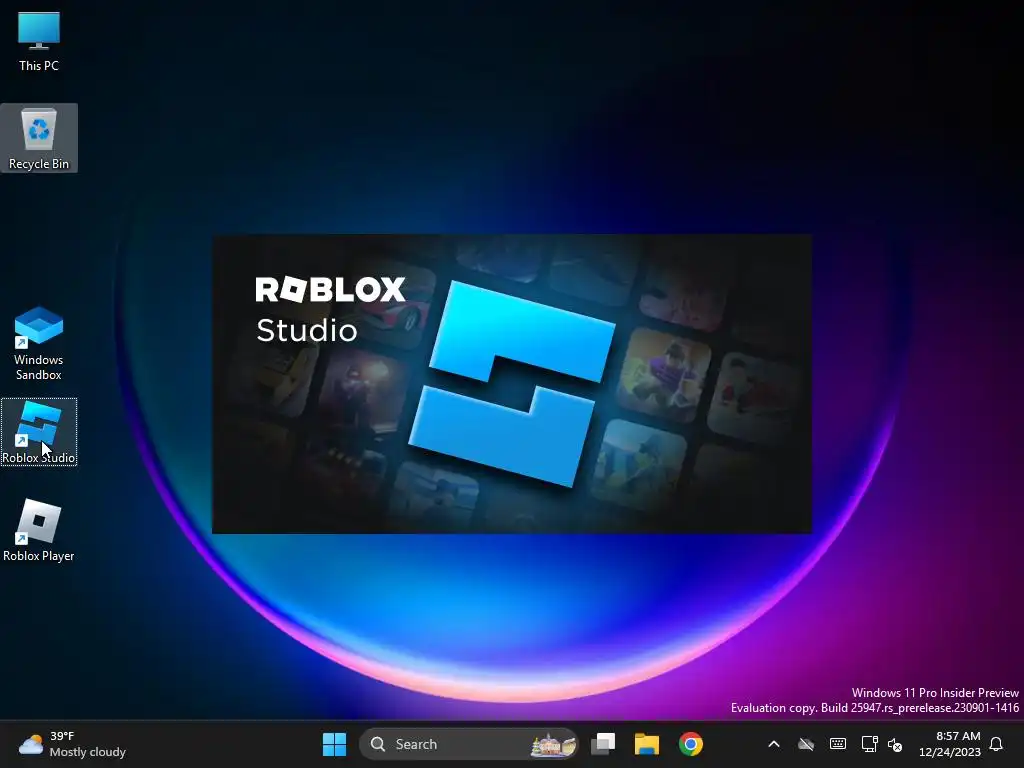Open Task View from taskbar
Viewport: 1024px width, 768px height.
click(x=603, y=744)
